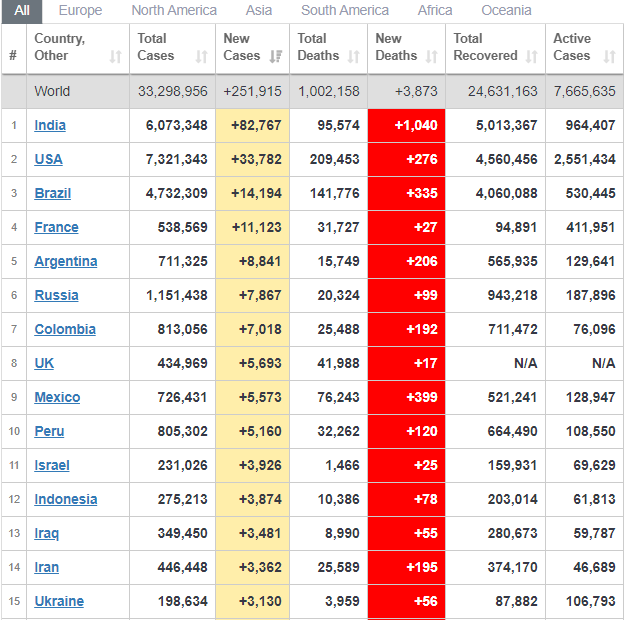This screenshot has height=620, width=624.
Task: Select the Africa tab
Action: point(435,10)
